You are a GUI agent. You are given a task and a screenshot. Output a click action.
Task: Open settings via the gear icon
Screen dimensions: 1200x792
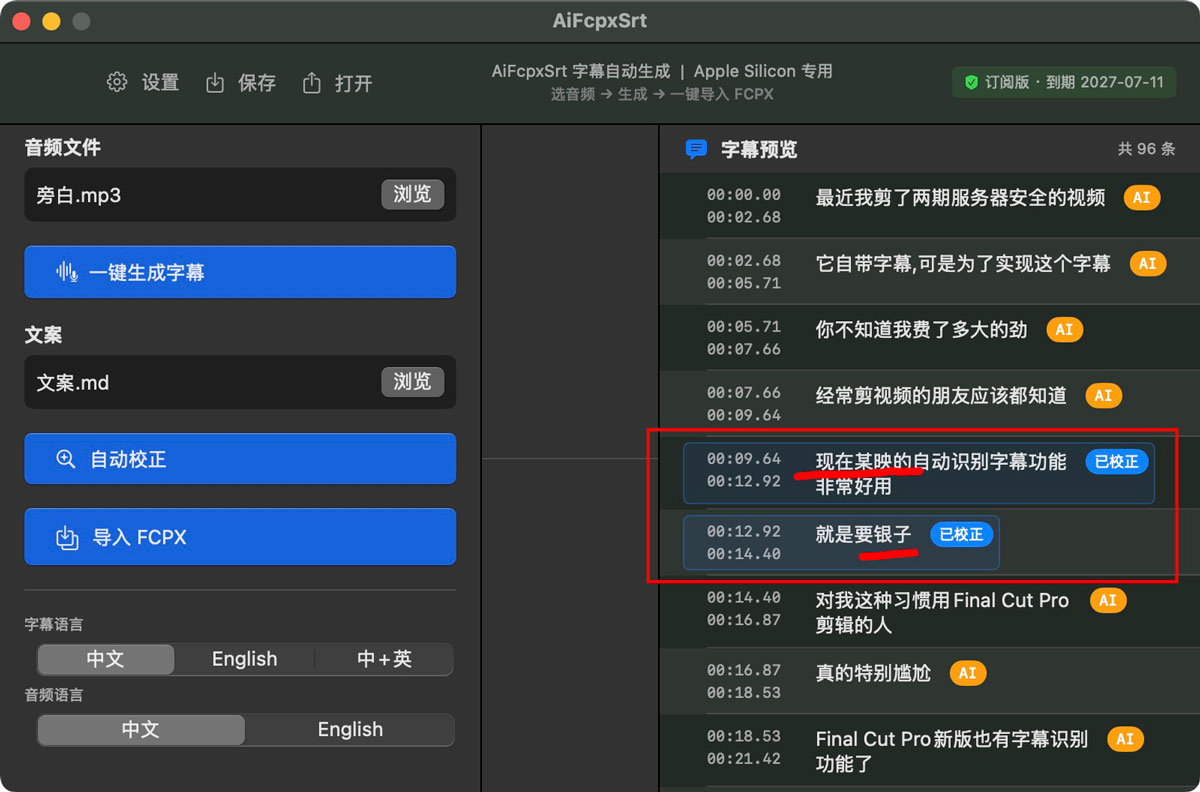coord(117,82)
